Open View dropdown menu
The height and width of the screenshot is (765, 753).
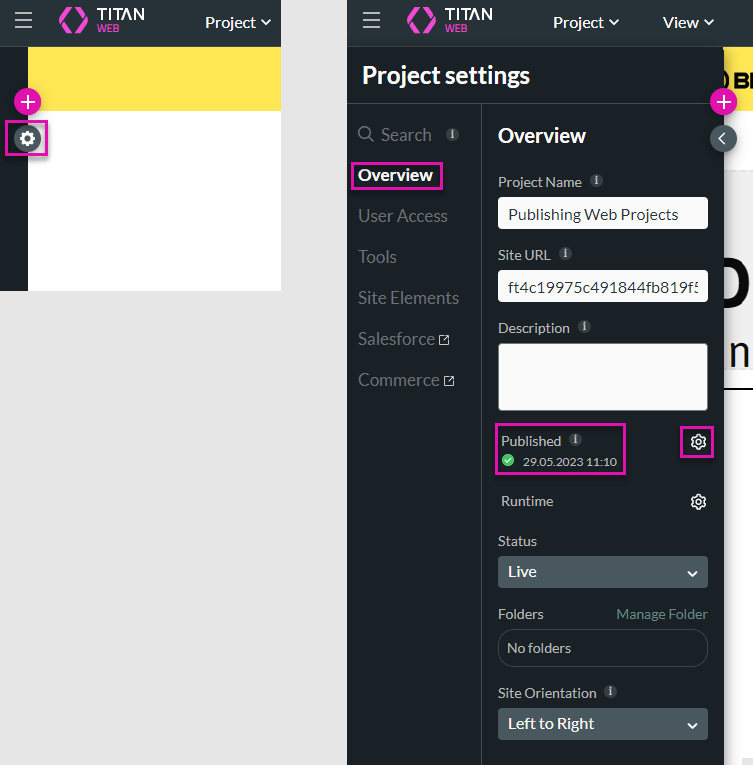click(x=688, y=22)
